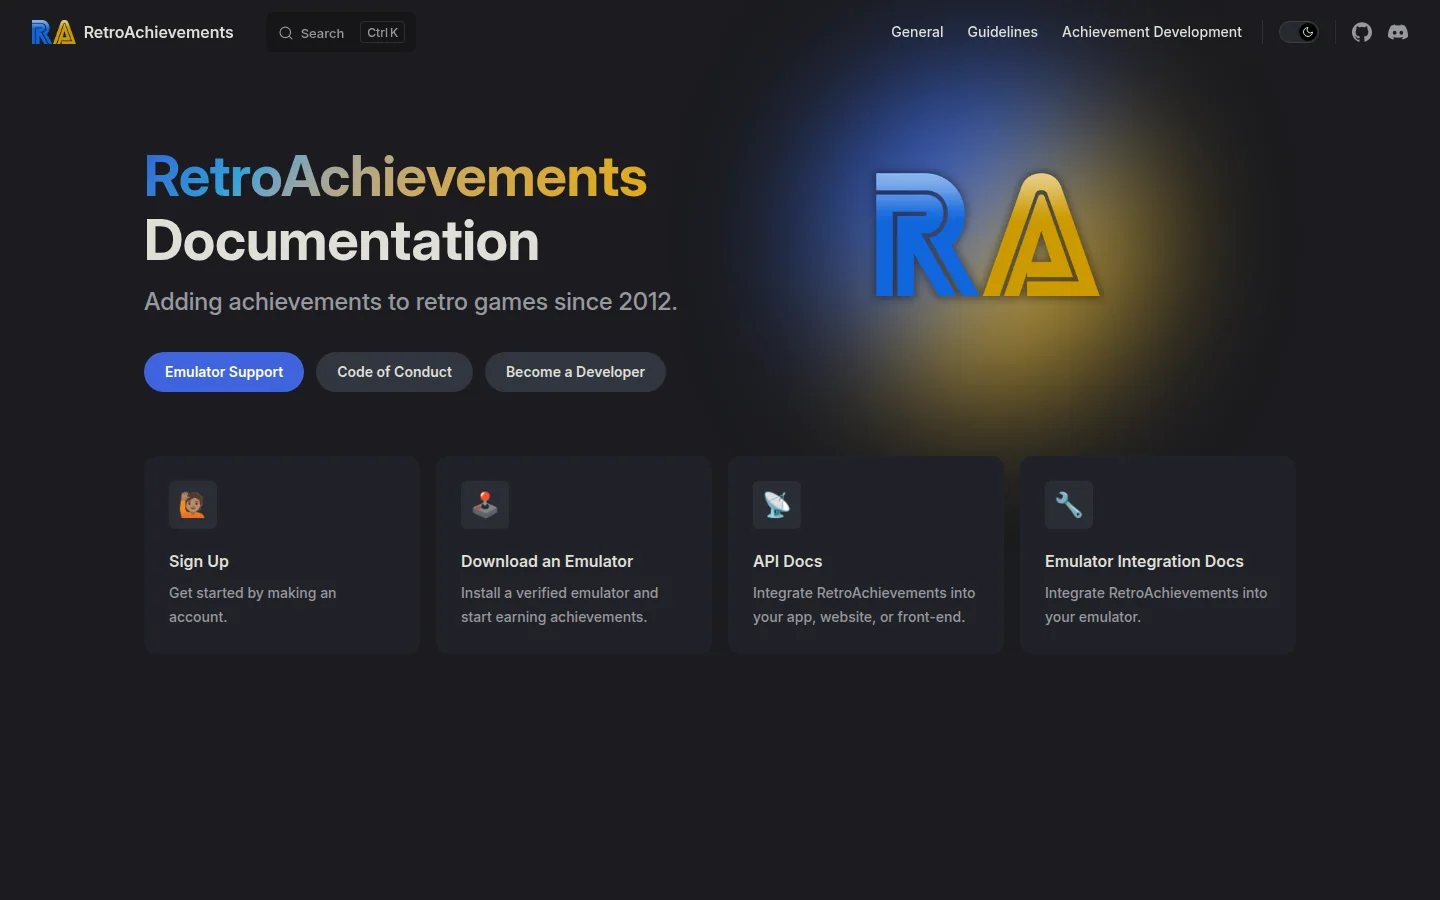
Task: Click the Code of Conduct button
Action: point(394,372)
